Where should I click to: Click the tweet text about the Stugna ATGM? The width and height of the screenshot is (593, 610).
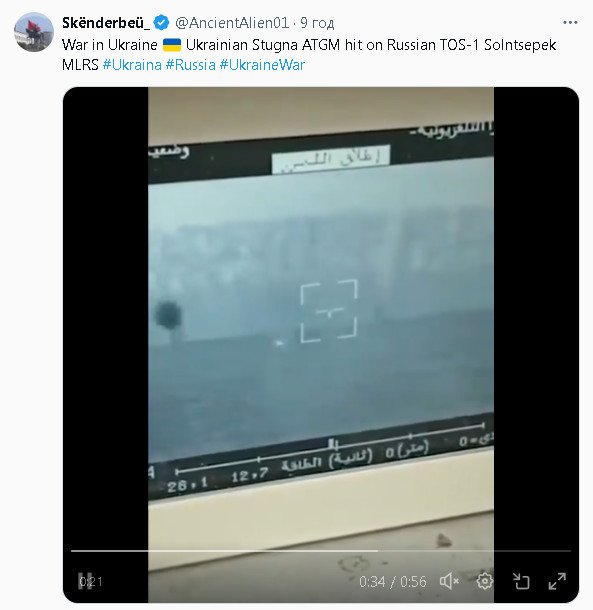point(309,54)
